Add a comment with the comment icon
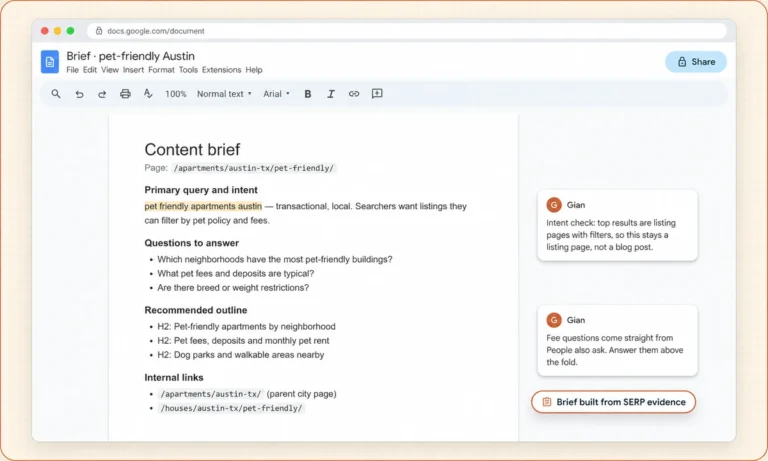The image size is (768, 461). (x=377, y=94)
